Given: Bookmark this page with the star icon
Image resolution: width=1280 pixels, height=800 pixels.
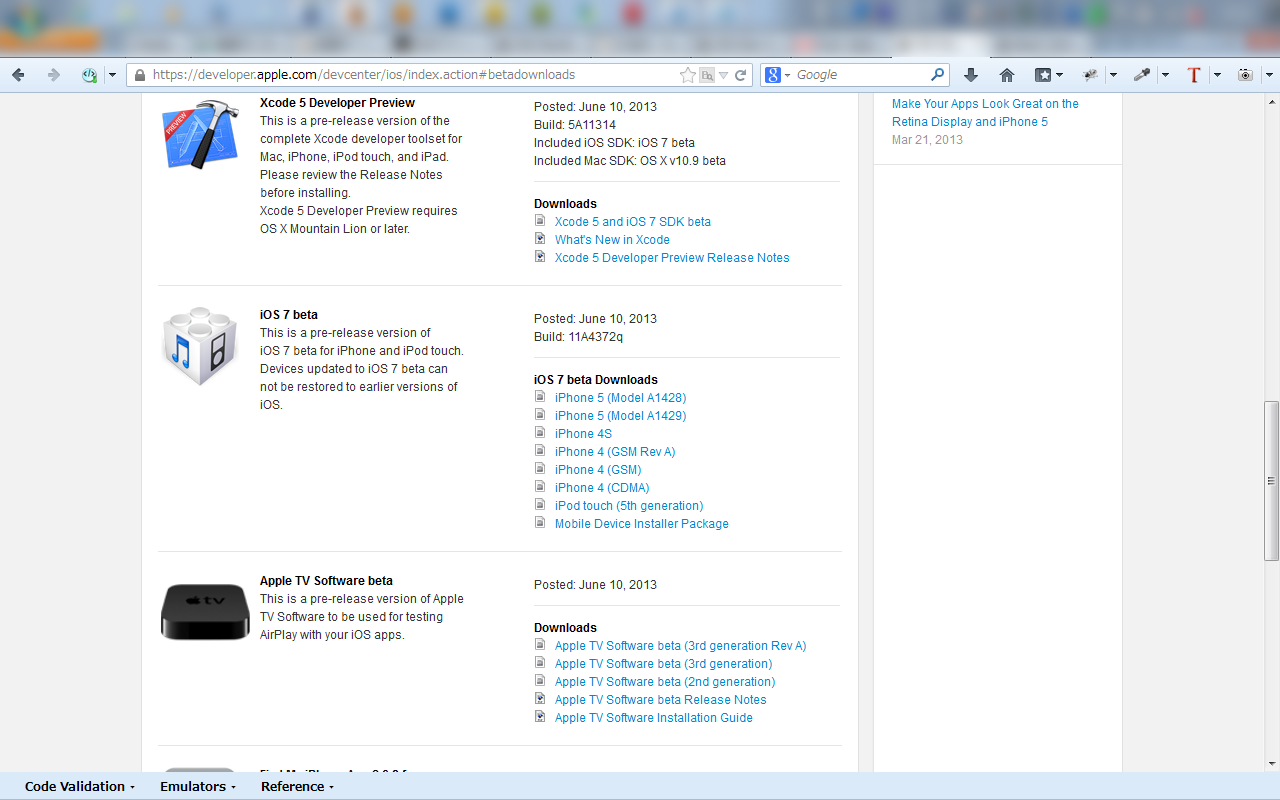Looking at the screenshot, I should point(688,75).
